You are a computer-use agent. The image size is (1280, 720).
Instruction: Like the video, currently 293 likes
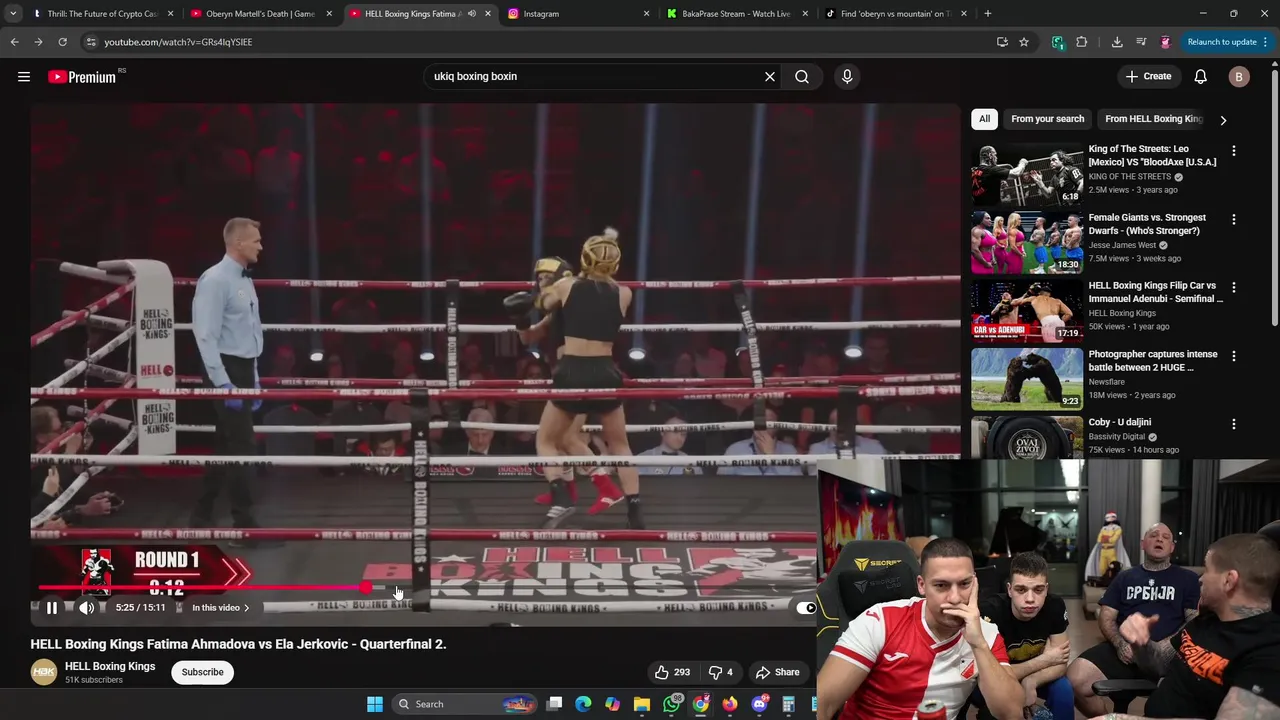tap(672, 672)
